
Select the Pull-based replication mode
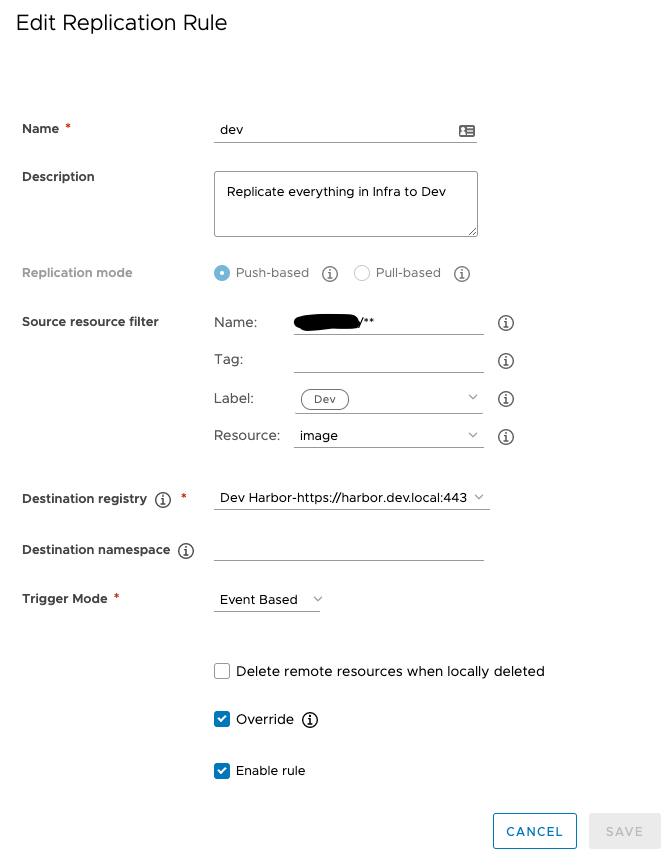pyautogui.click(x=361, y=273)
